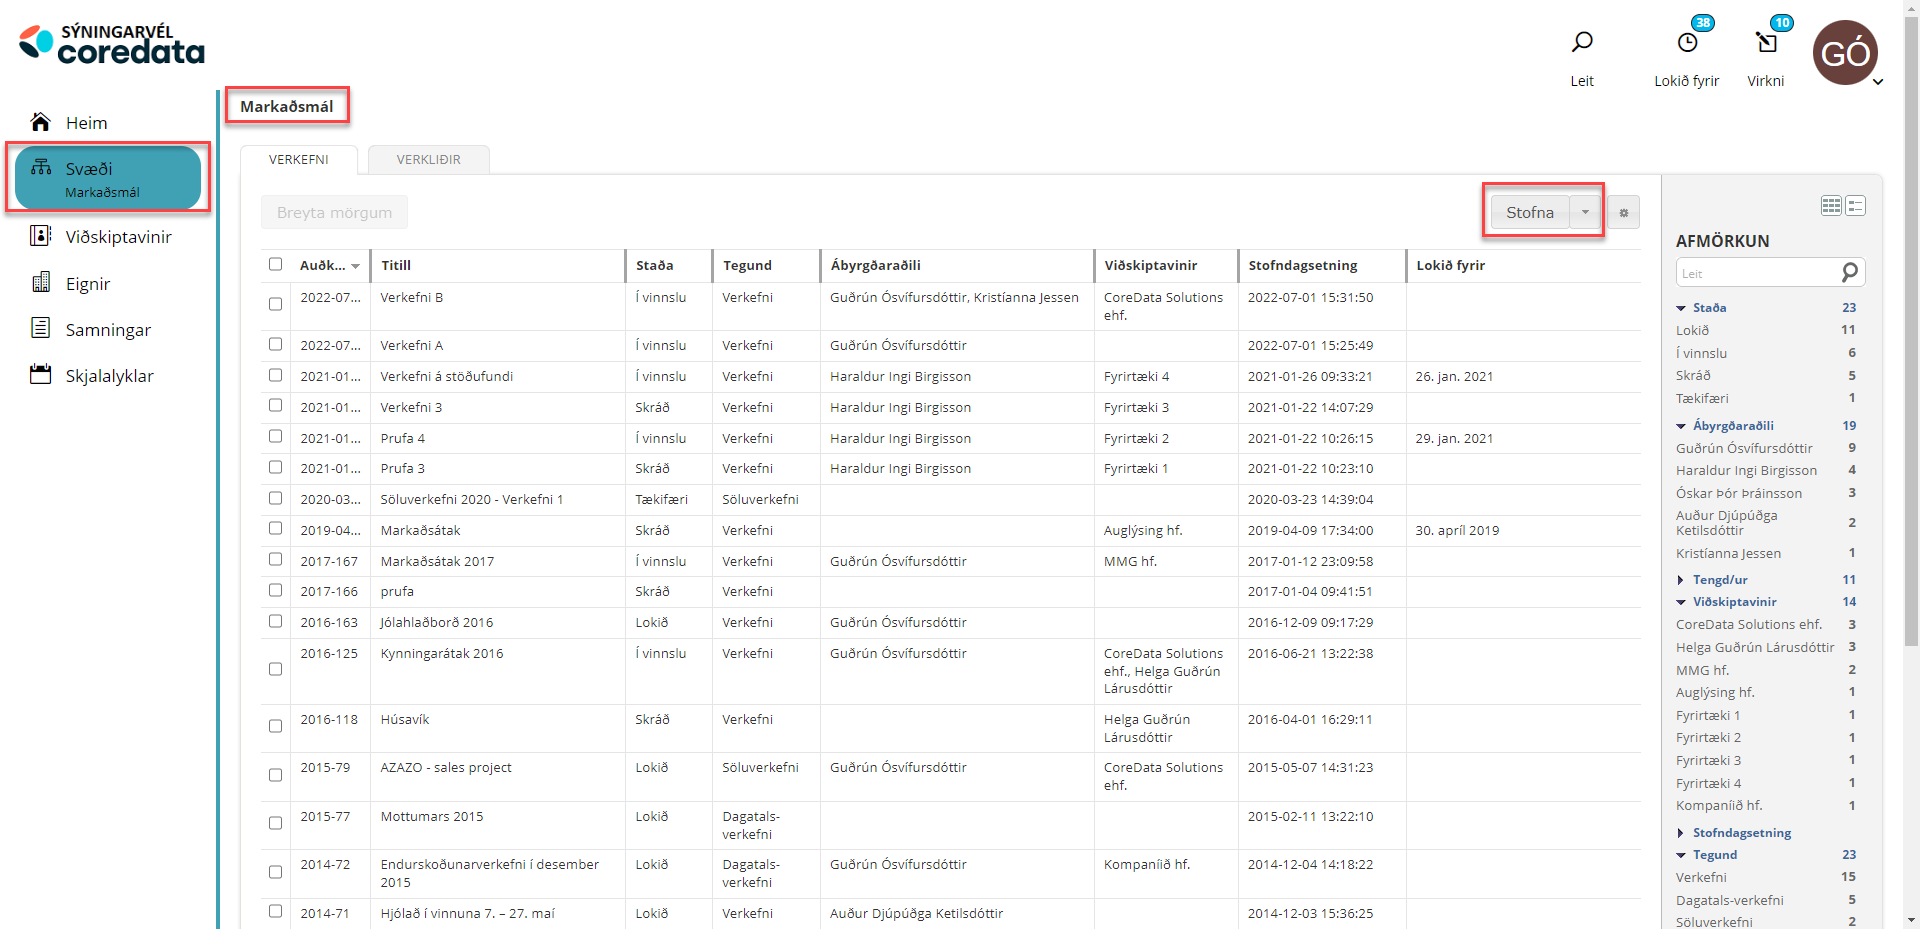Open Viðskiptavinir contacts icon in sidebar

(x=40, y=236)
